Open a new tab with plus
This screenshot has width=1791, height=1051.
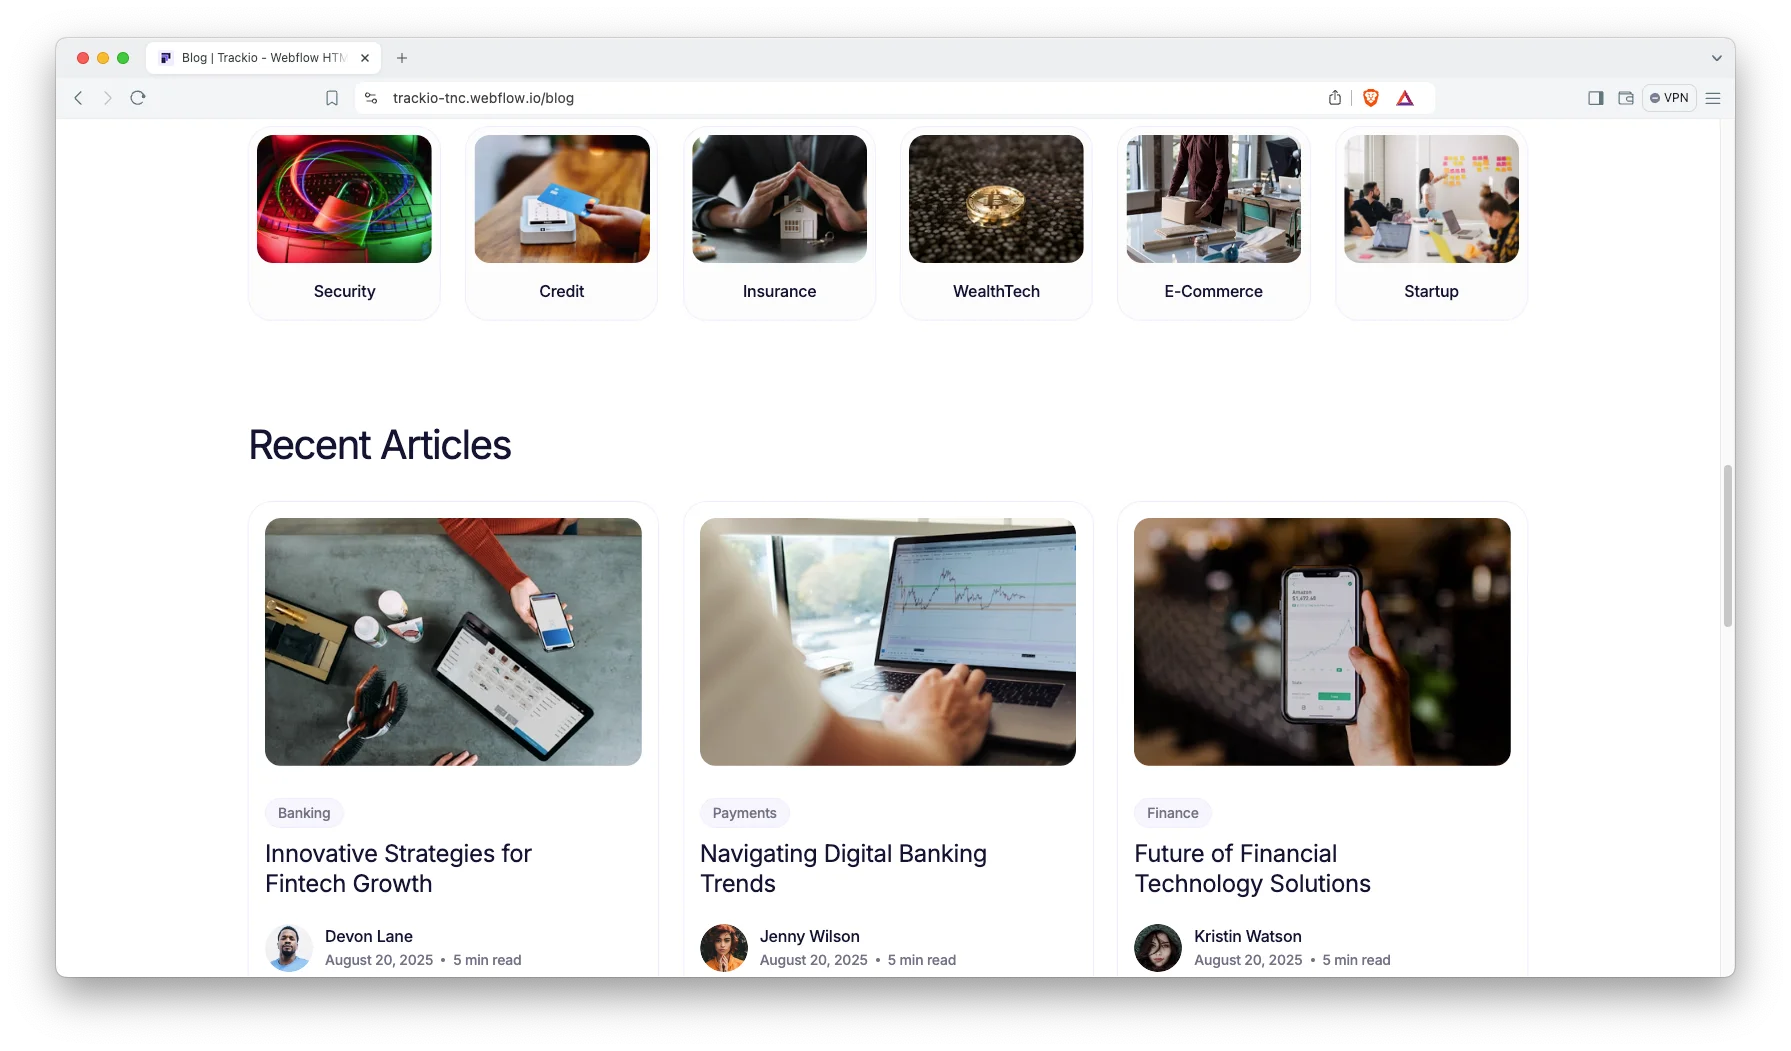402,58
